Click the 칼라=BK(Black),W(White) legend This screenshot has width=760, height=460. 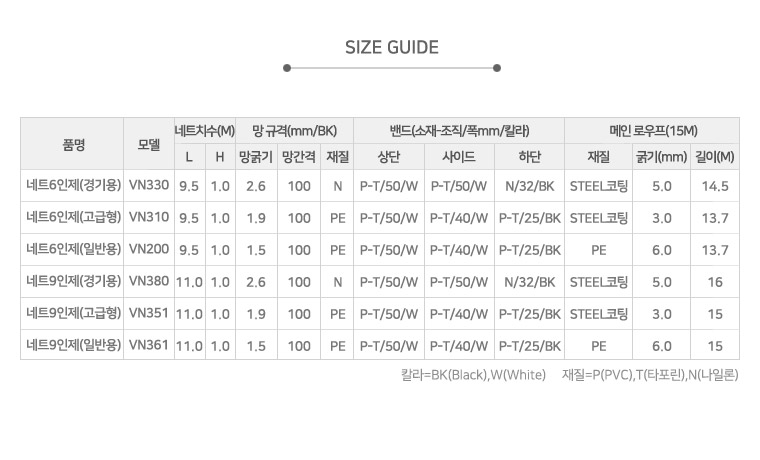(x=473, y=375)
